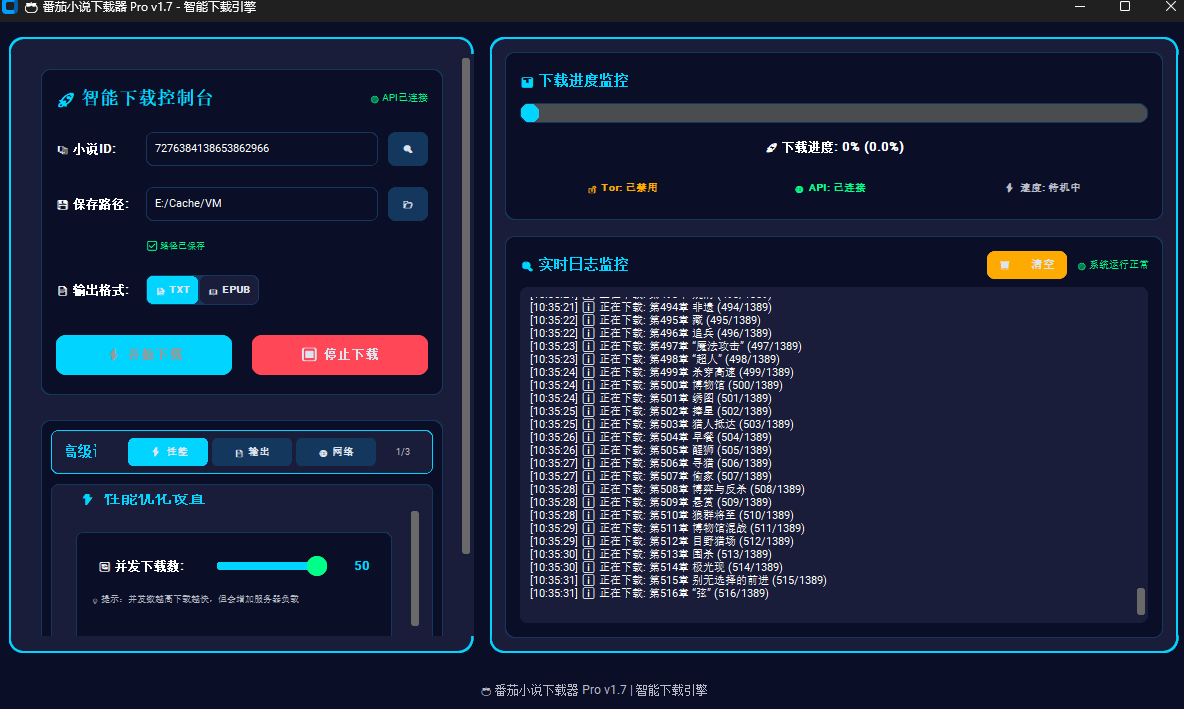Click the magnifier icon beside 实时日志监控
The image size is (1184, 709).
(527, 266)
